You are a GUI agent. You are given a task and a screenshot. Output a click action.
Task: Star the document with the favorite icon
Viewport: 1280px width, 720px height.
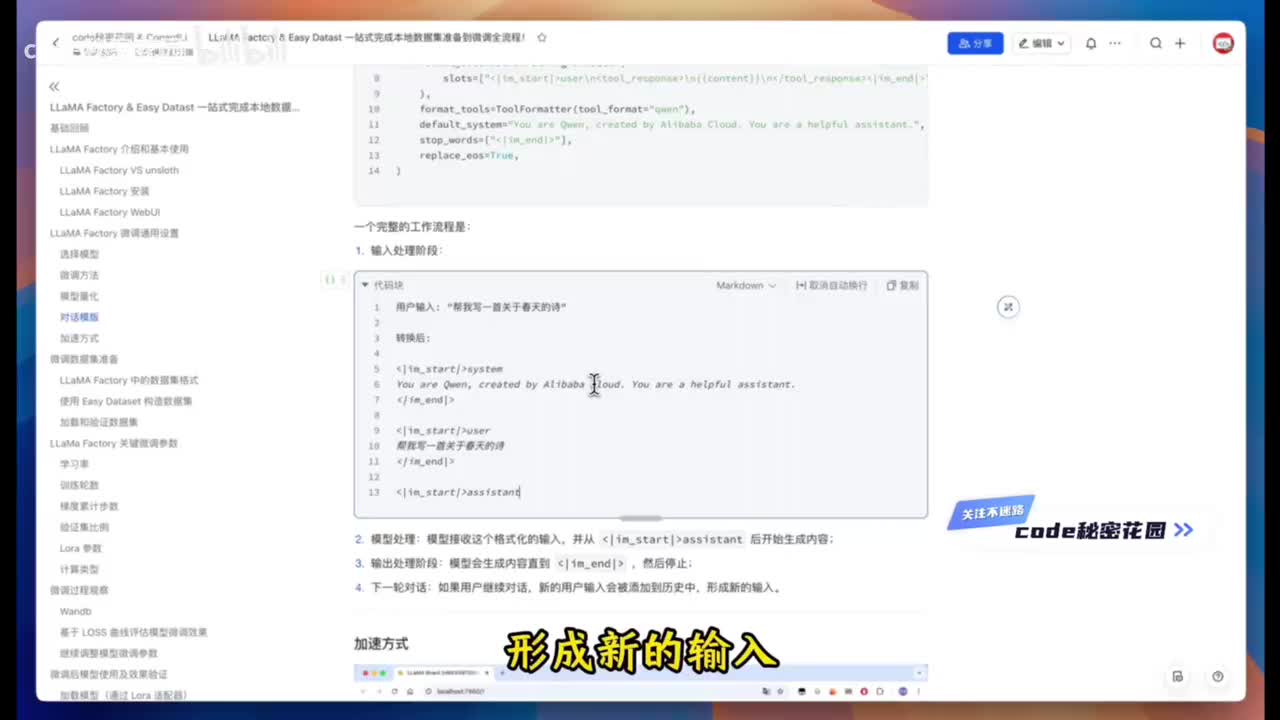[542, 38]
